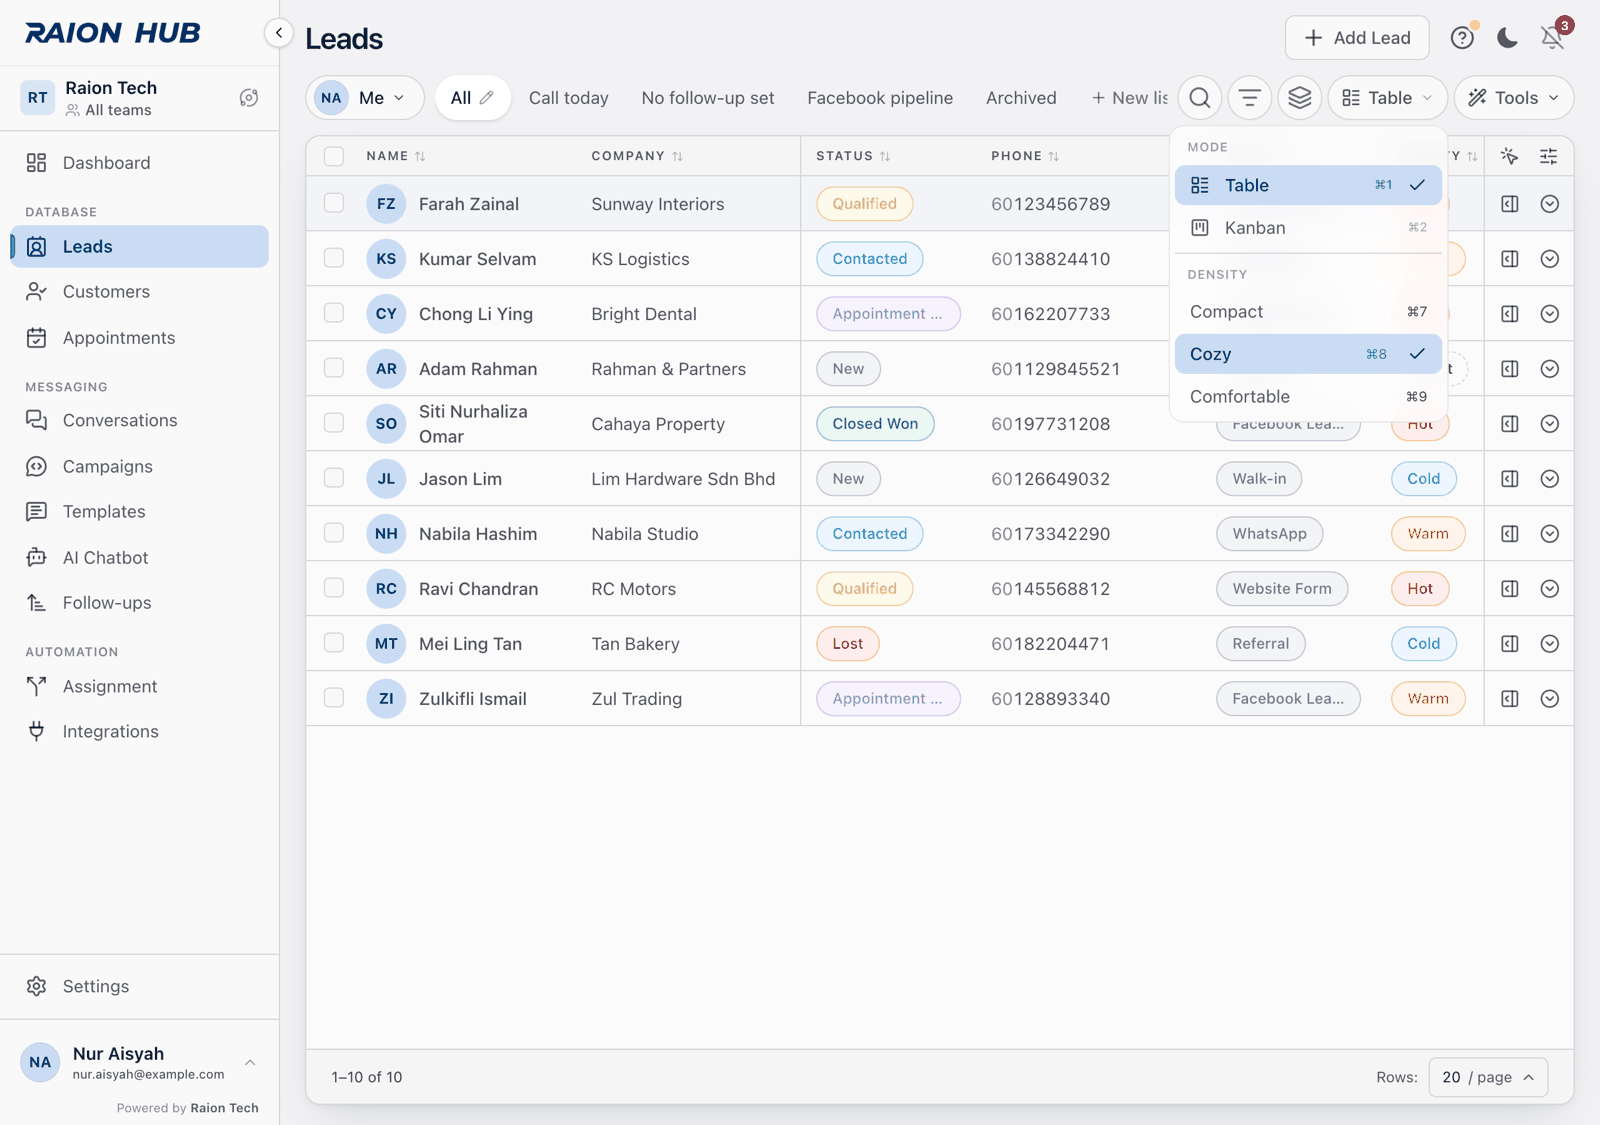Check the Farah Zainal row checkbox
This screenshot has width=1600, height=1125.
tap(334, 203)
